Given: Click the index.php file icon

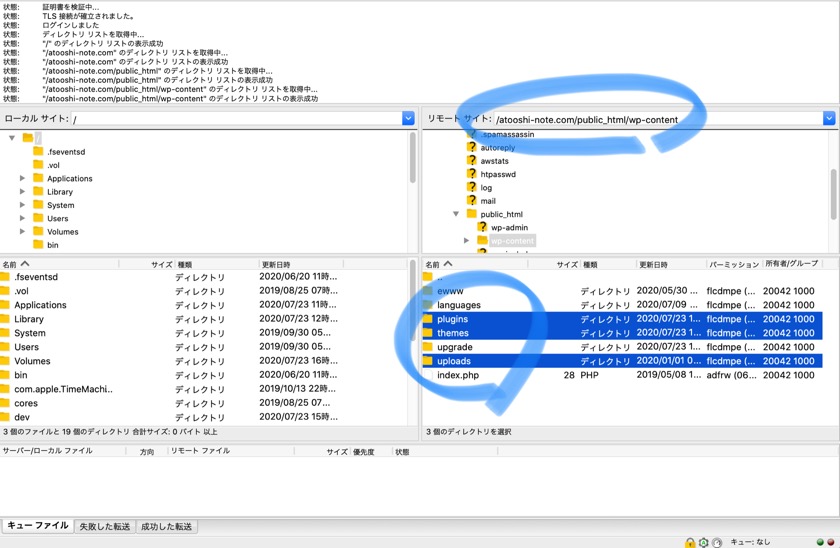Looking at the screenshot, I should coord(428,375).
